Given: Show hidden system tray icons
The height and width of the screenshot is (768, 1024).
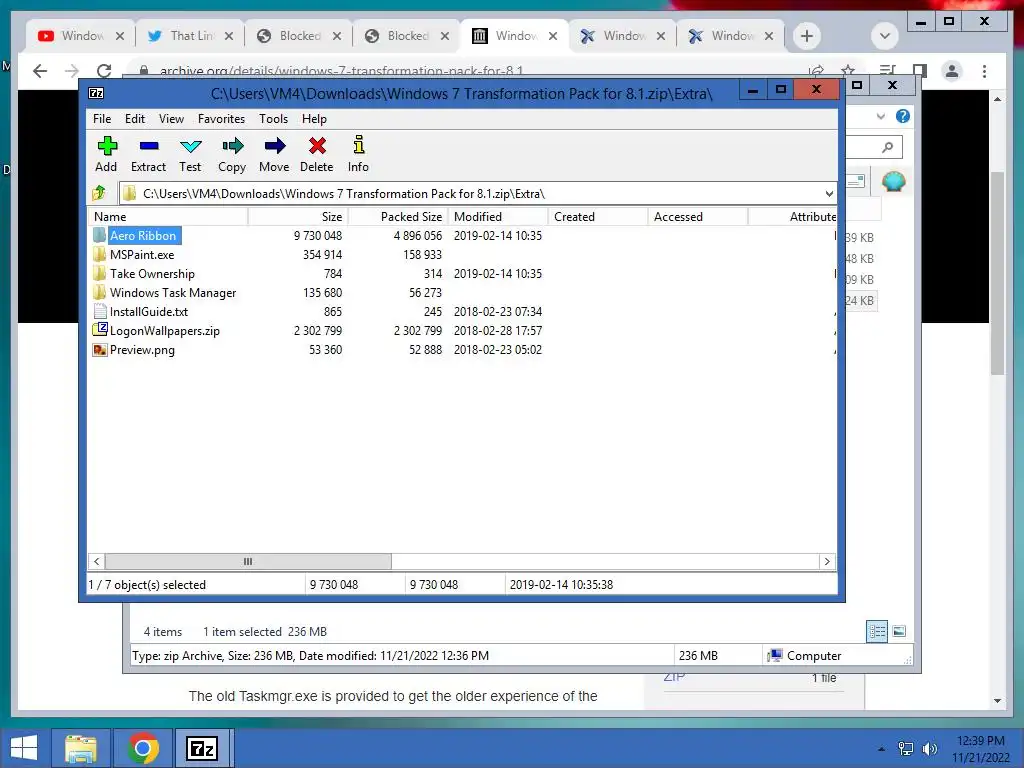Looking at the screenshot, I should click(x=882, y=749).
